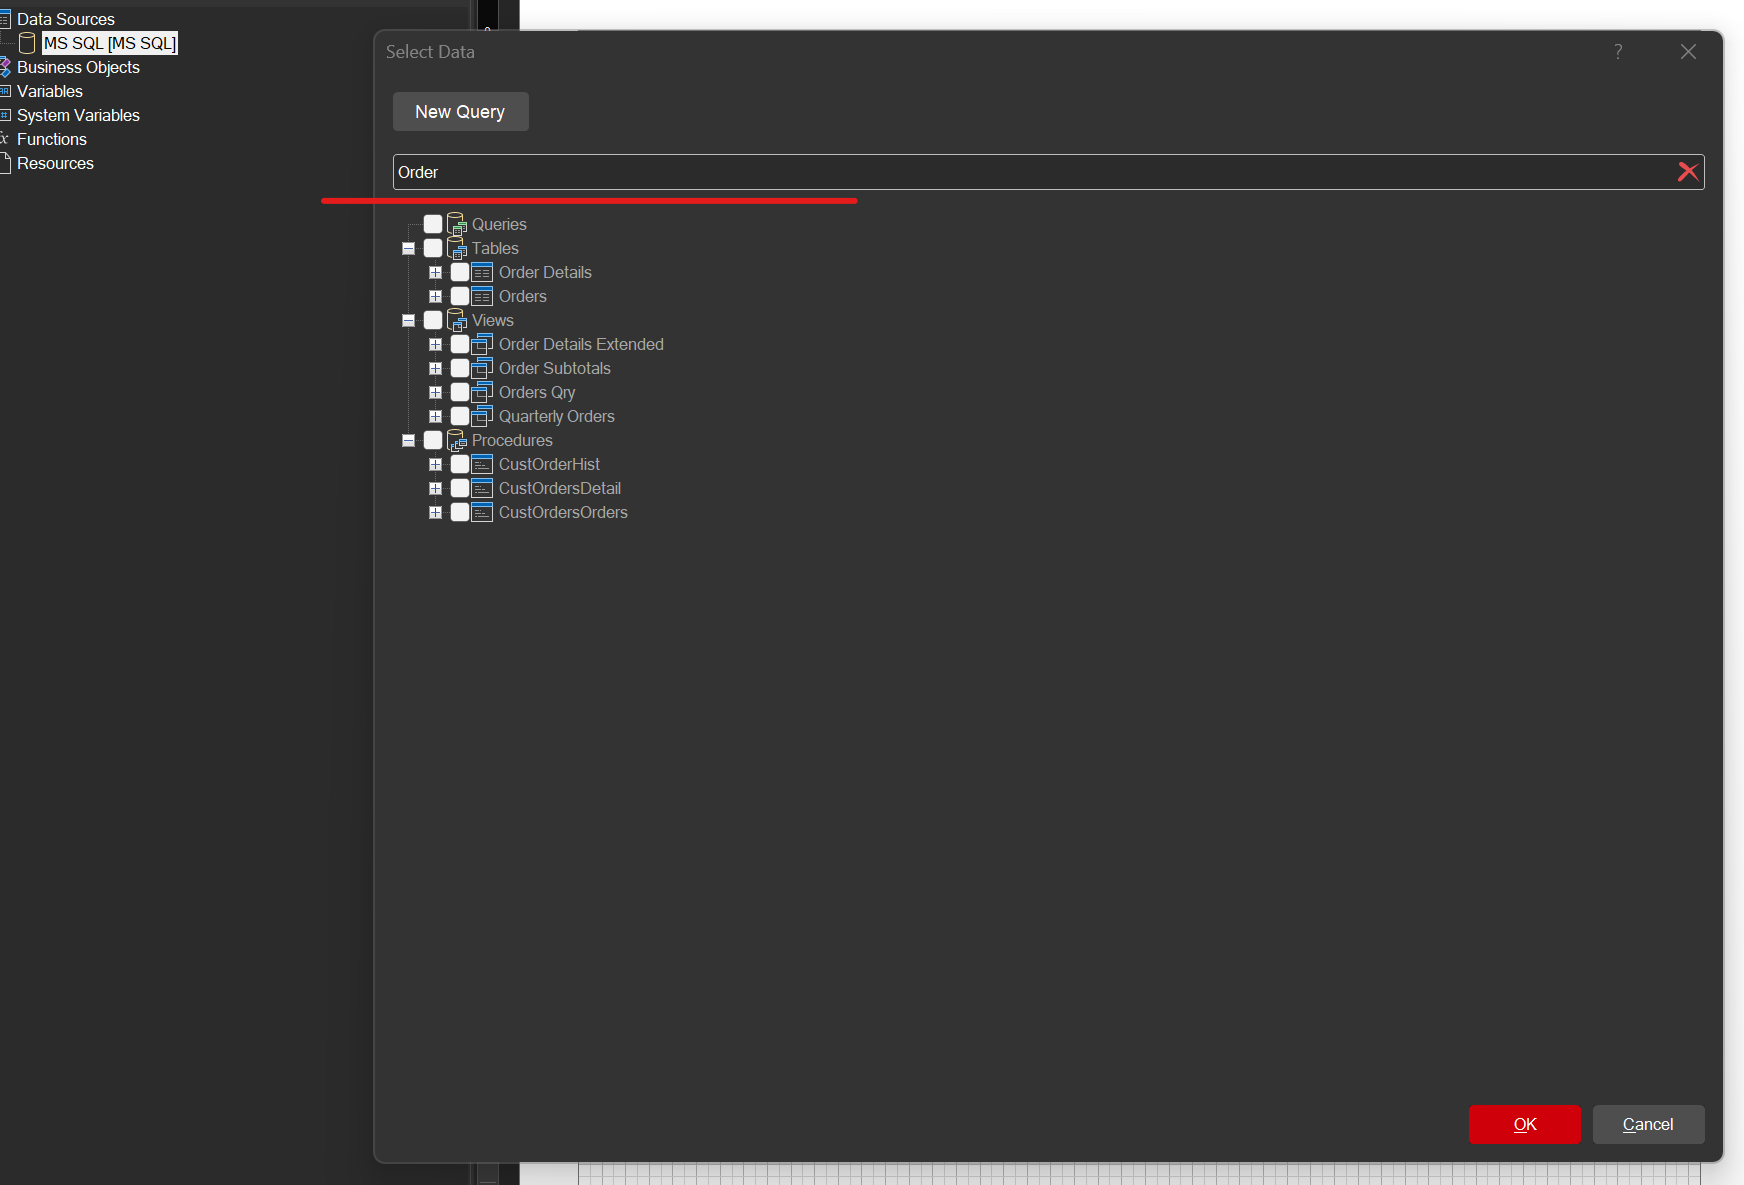Expand the Quarterly Orders view

pyautogui.click(x=435, y=416)
